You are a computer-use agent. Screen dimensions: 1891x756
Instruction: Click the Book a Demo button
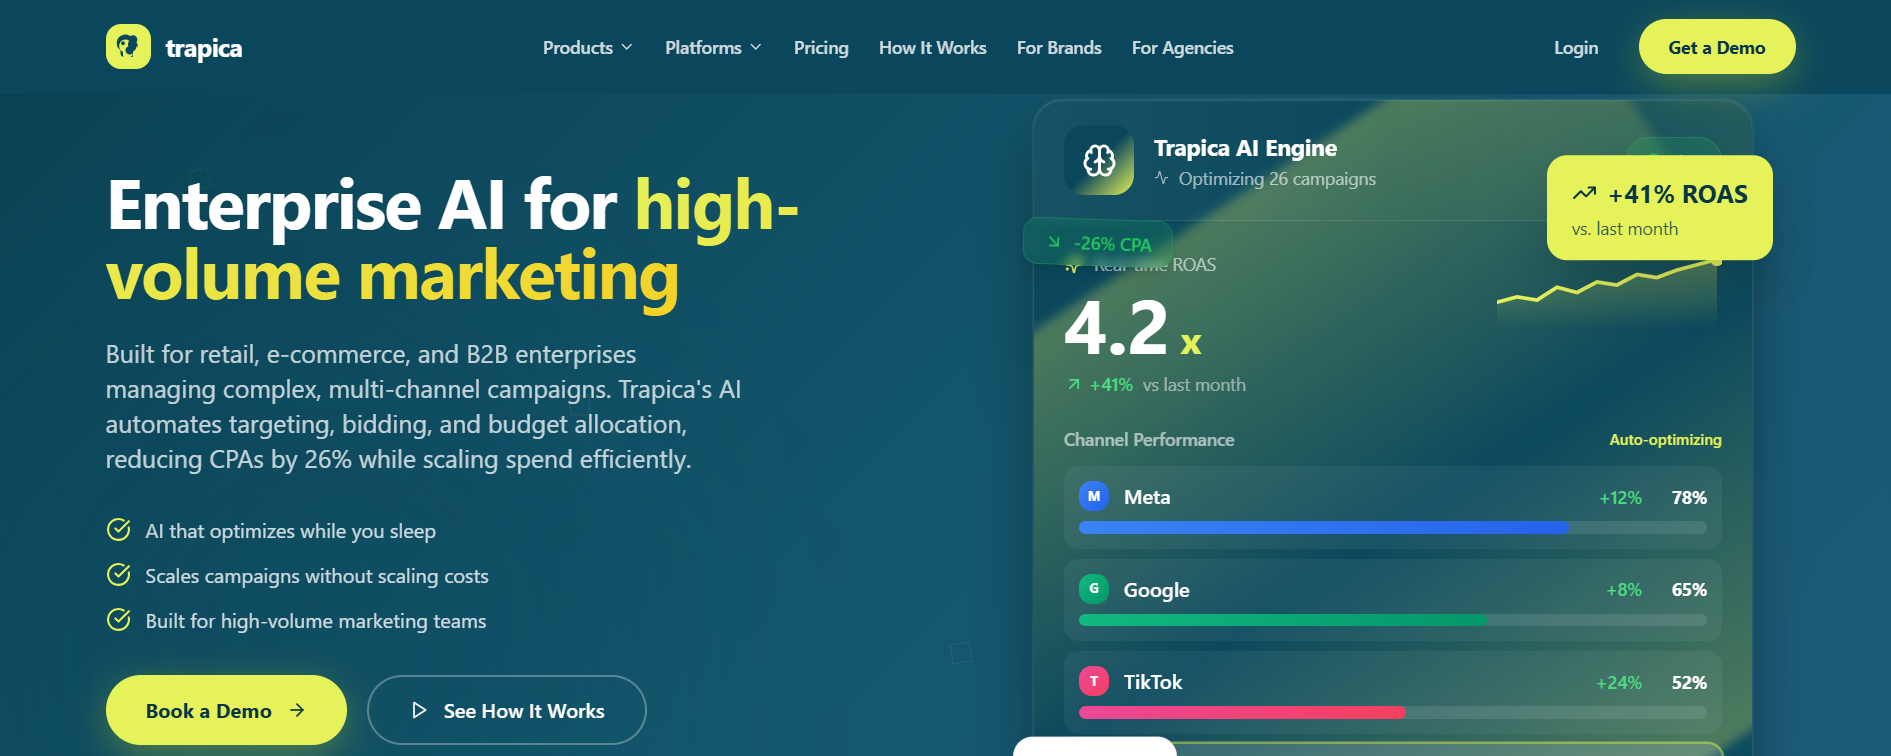coord(226,710)
